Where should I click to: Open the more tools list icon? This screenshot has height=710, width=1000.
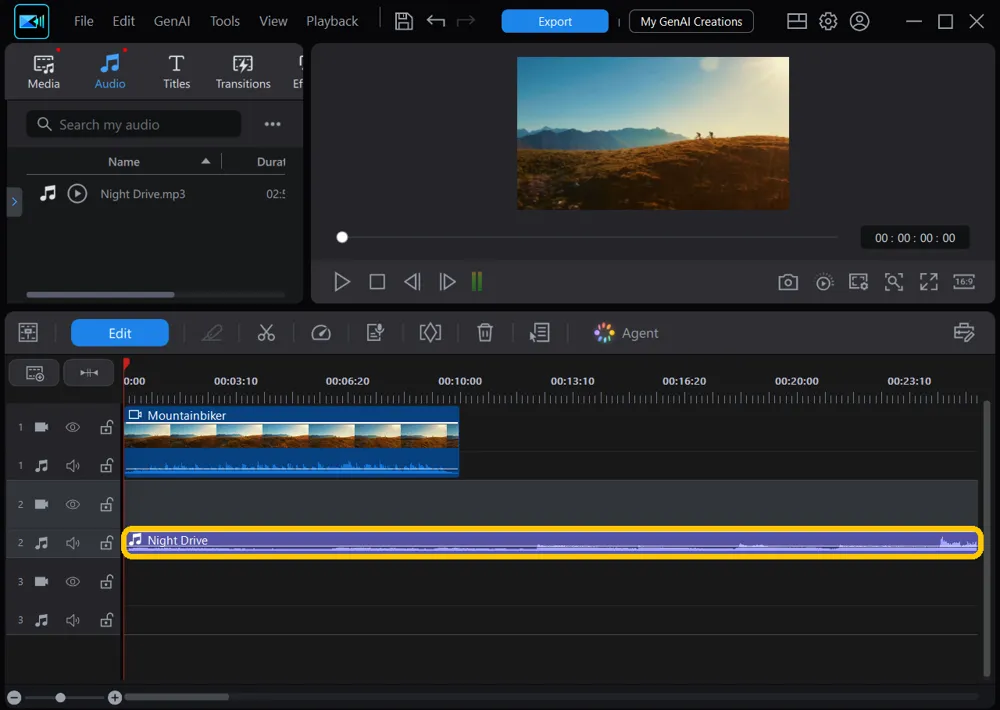tap(540, 332)
